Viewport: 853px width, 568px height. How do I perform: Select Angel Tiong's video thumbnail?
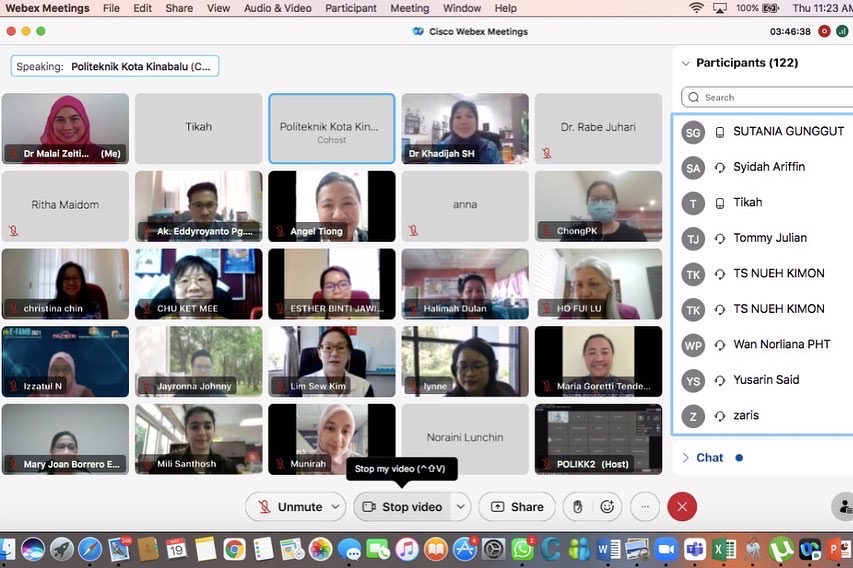[331, 206]
